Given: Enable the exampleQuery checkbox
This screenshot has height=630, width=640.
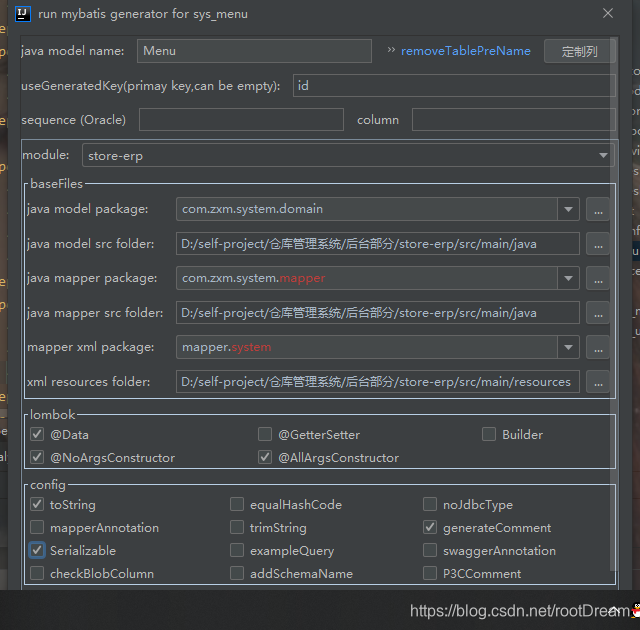Looking at the screenshot, I should [x=237, y=550].
